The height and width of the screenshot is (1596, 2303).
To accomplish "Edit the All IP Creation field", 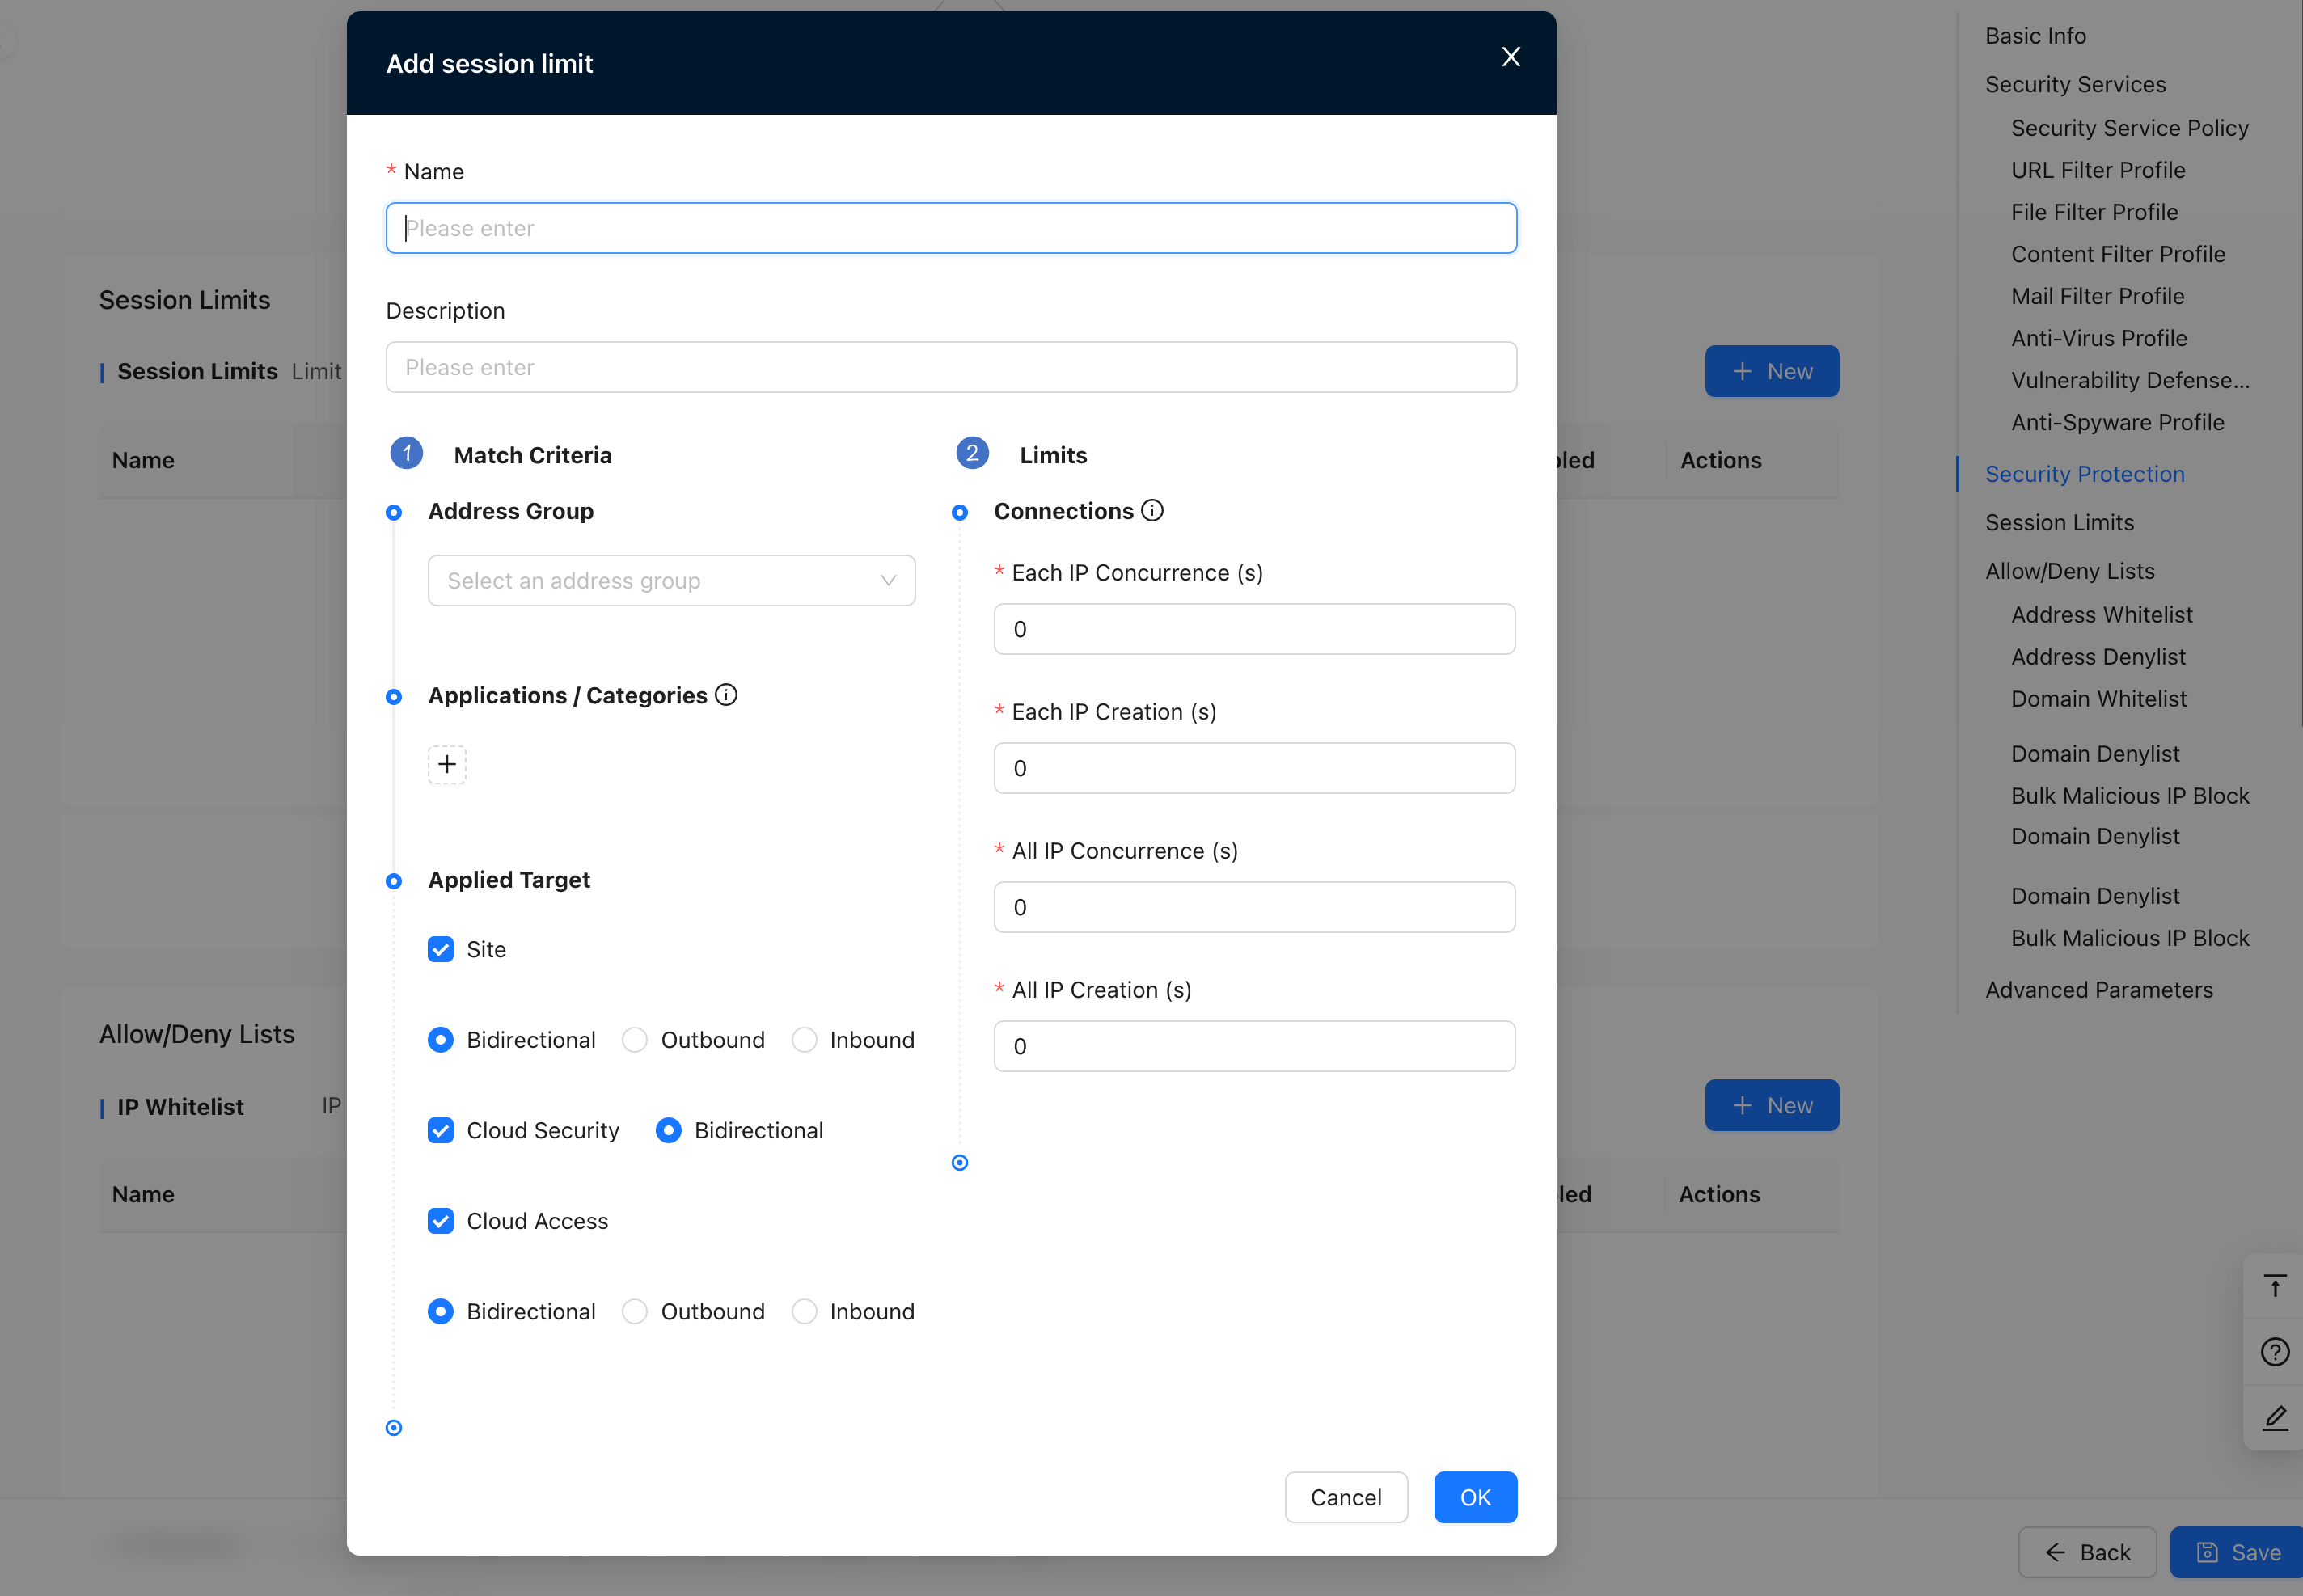I will 1254,1046.
